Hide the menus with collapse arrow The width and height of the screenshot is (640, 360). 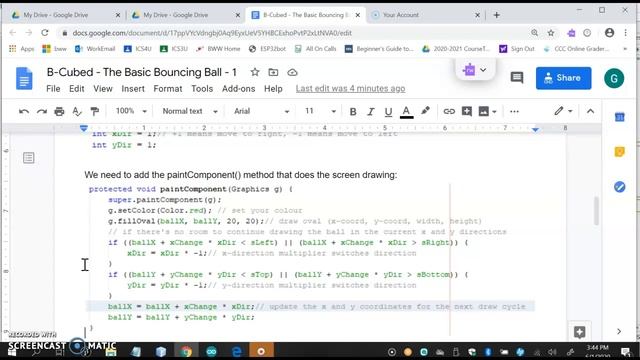[x=590, y=111]
